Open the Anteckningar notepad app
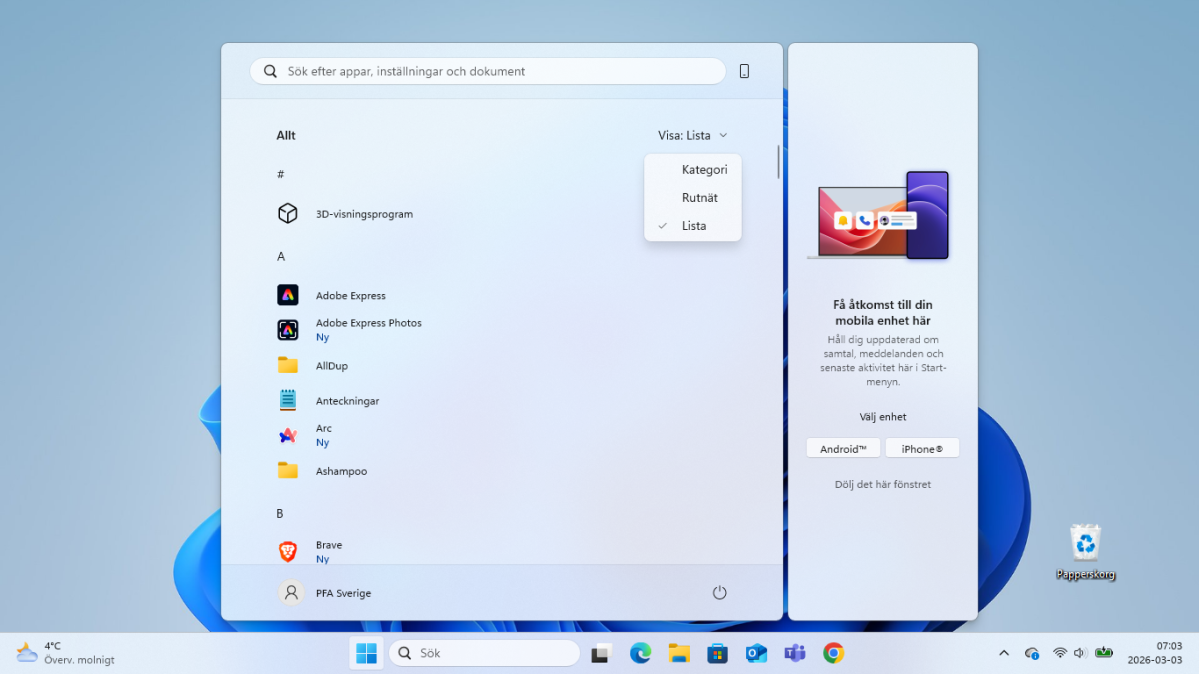Viewport: 1199px width, 674px height. [x=288, y=400]
